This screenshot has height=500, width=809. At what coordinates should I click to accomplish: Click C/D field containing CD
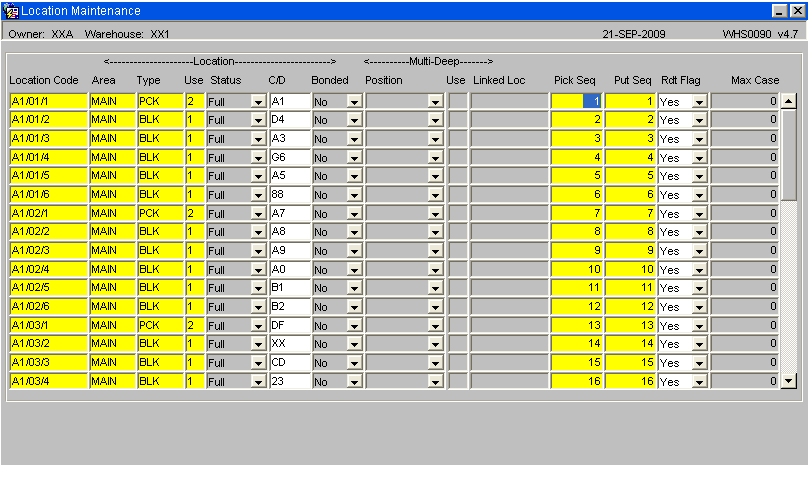(x=290, y=363)
